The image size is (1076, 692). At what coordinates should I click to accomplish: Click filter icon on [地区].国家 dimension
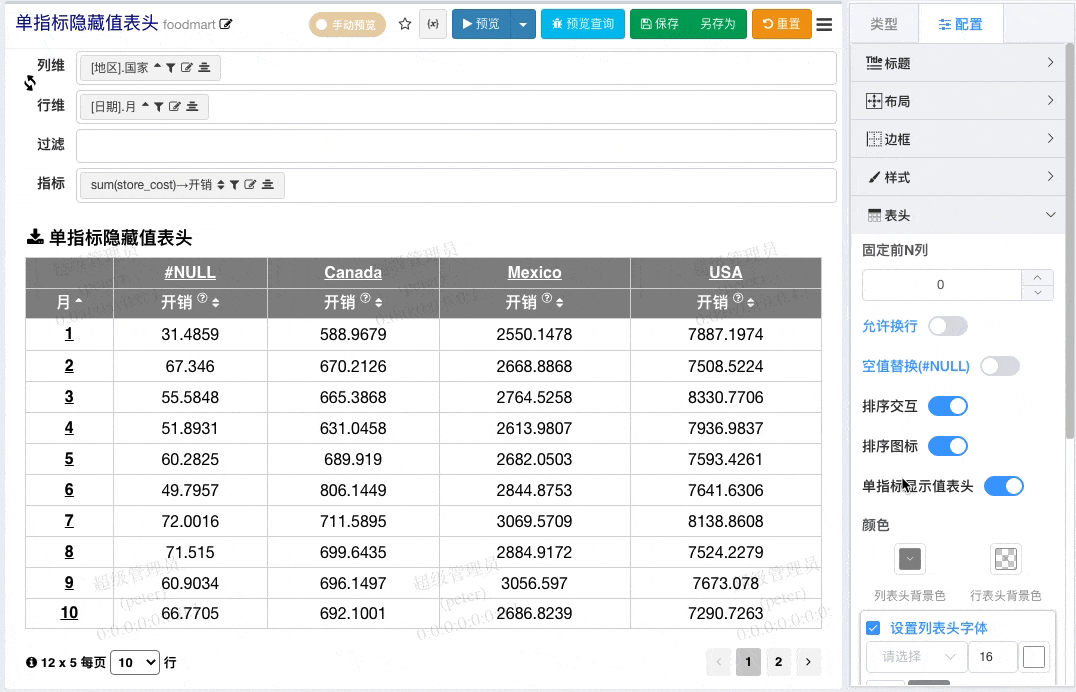(171, 67)
